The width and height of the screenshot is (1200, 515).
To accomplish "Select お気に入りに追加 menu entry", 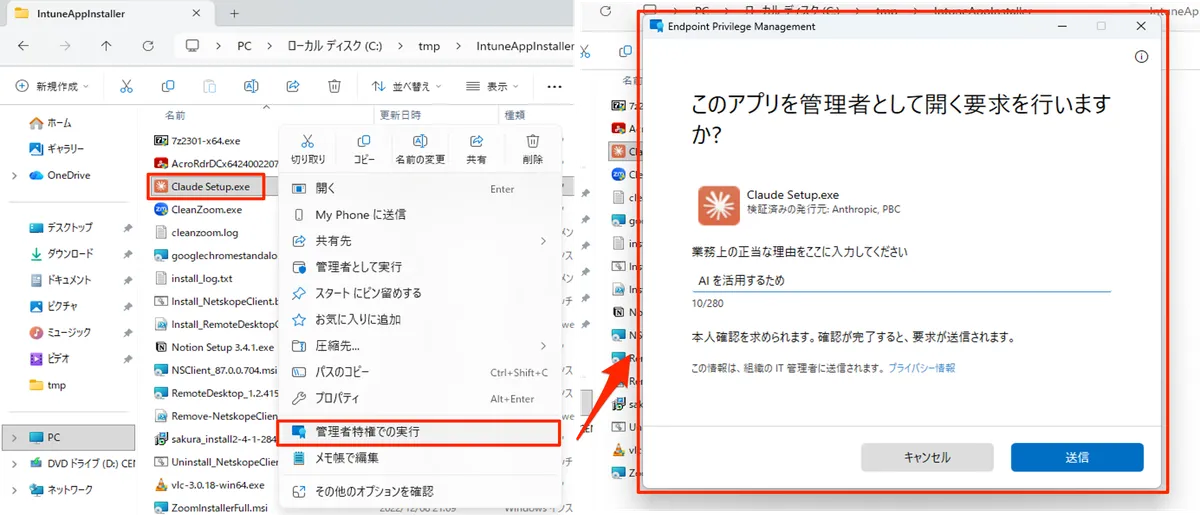I will tap(418, 320).
